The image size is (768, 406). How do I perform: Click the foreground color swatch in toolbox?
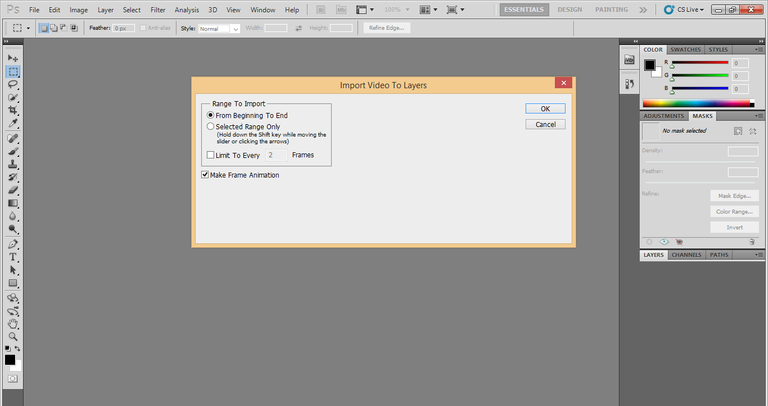[10, 360]
